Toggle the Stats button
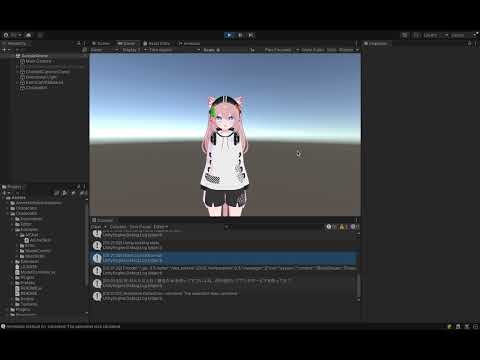The height and width of the screenshot is (360, 480). pos(332,50)
